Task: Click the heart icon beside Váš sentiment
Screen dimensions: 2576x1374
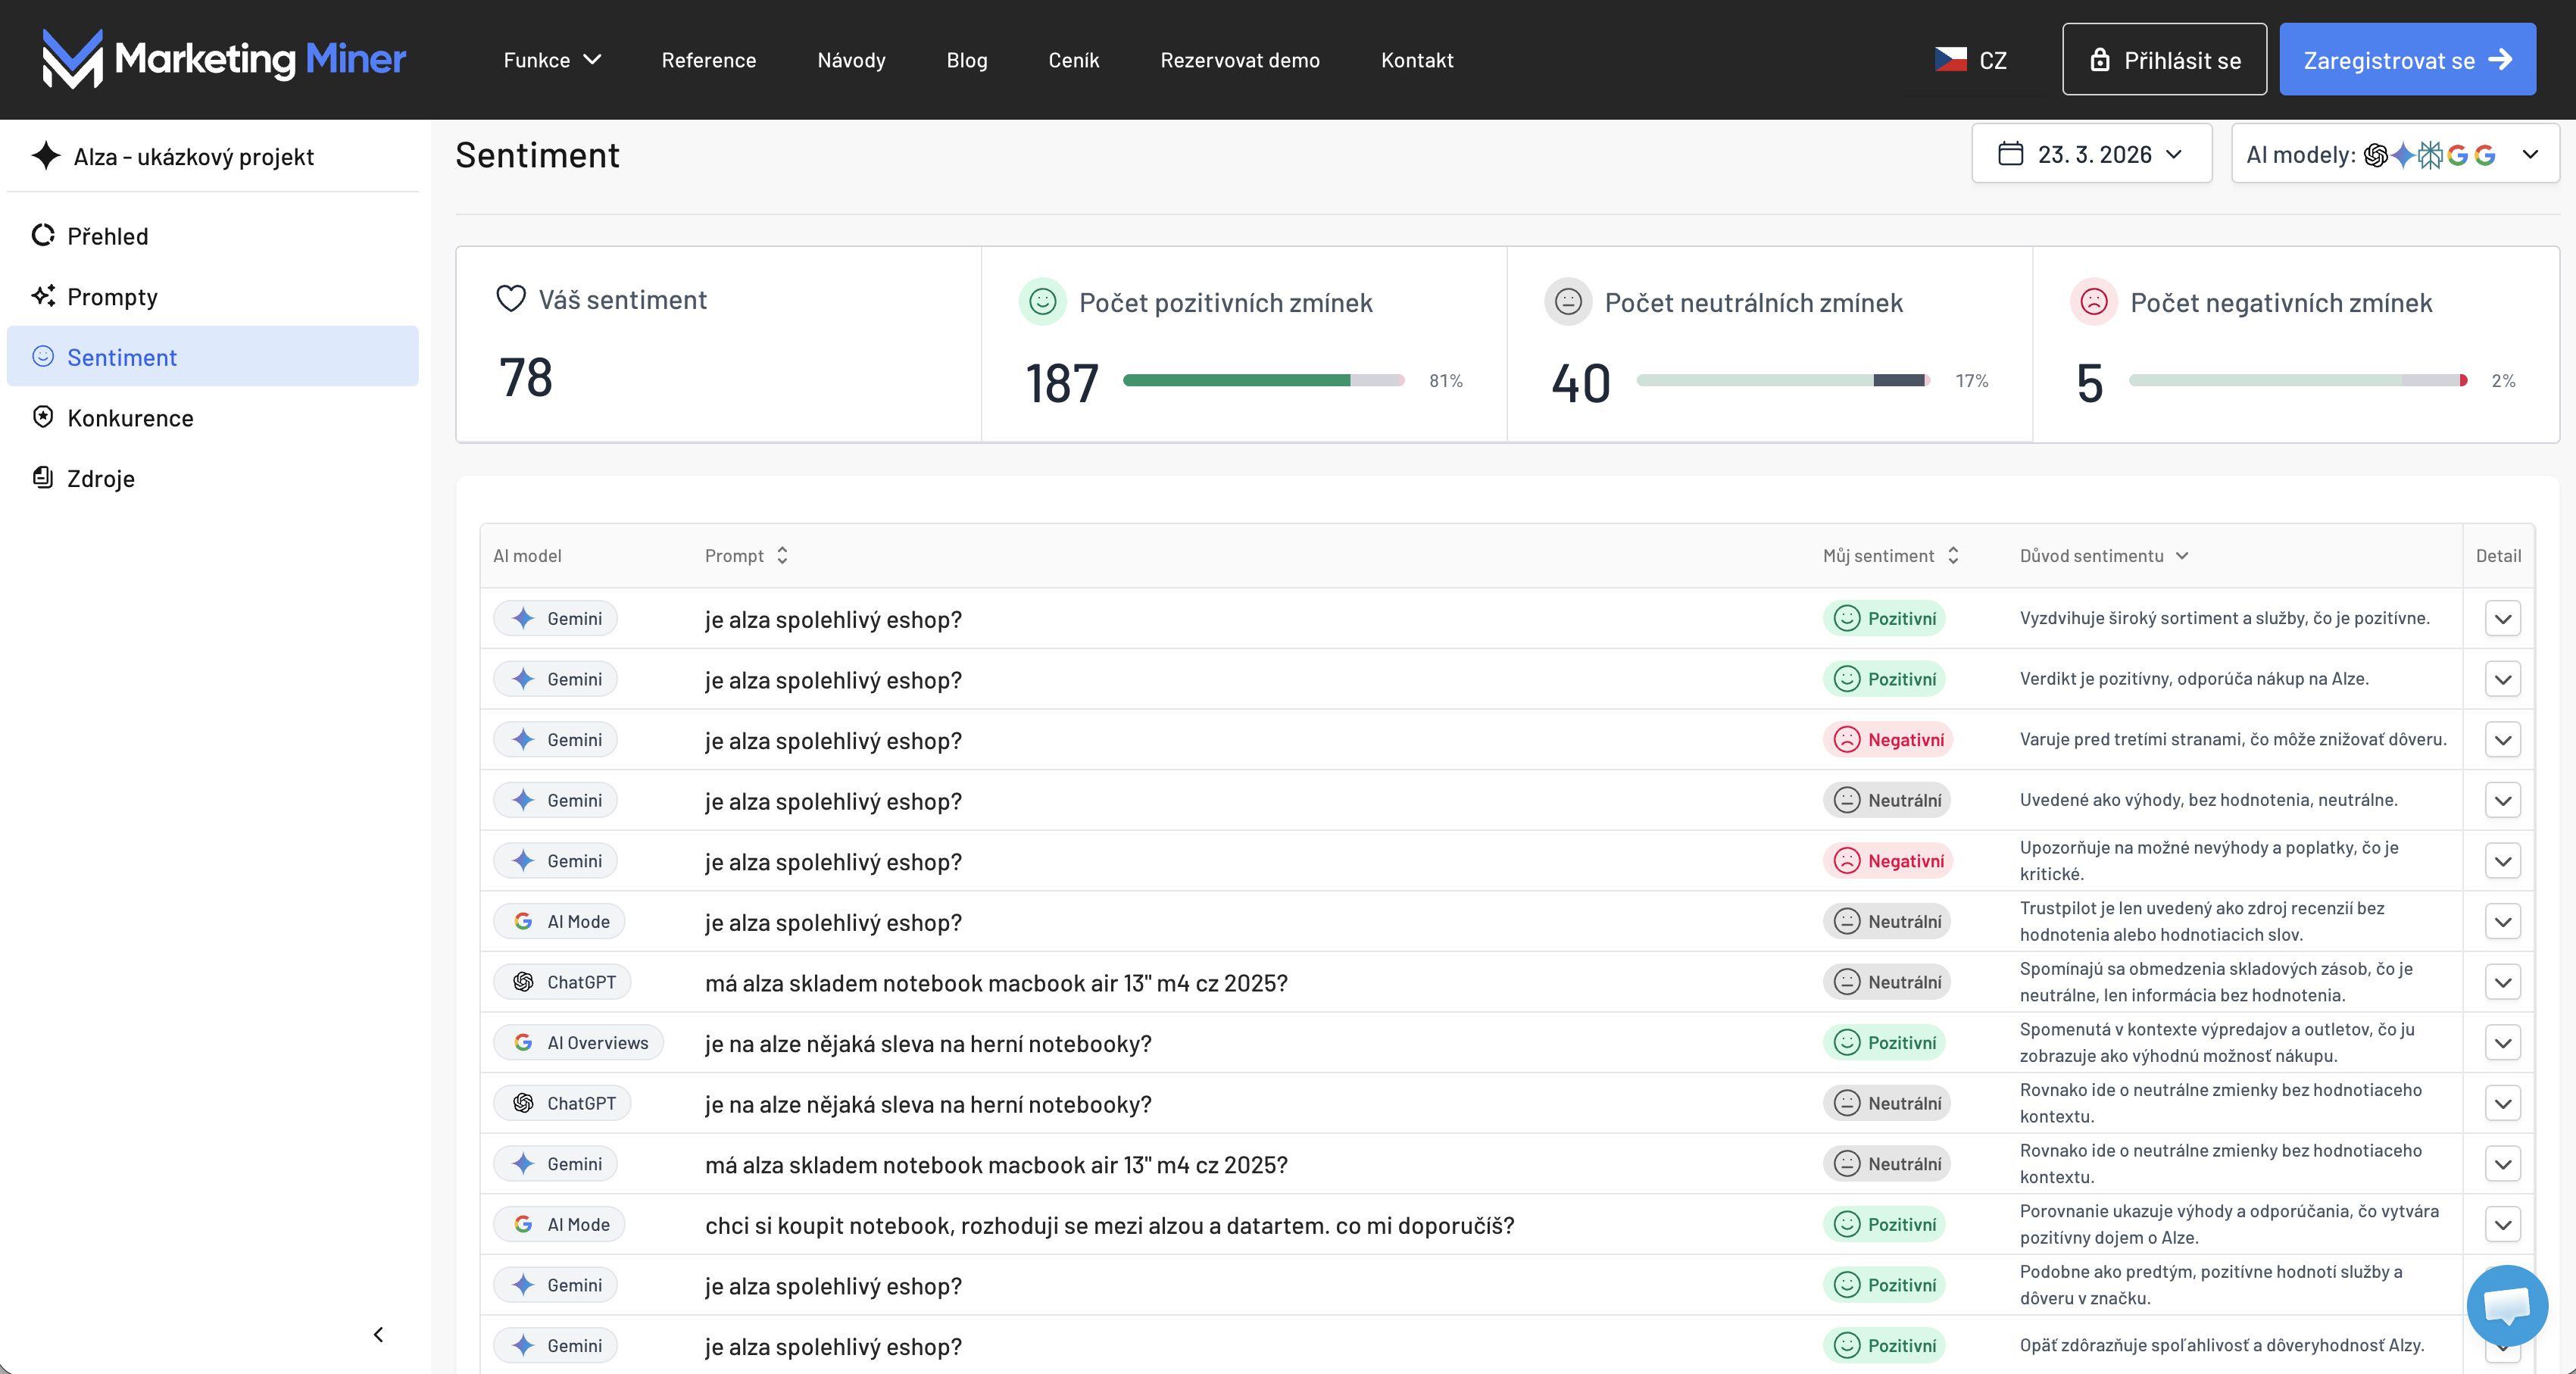Action: click(x=511, y=299)
